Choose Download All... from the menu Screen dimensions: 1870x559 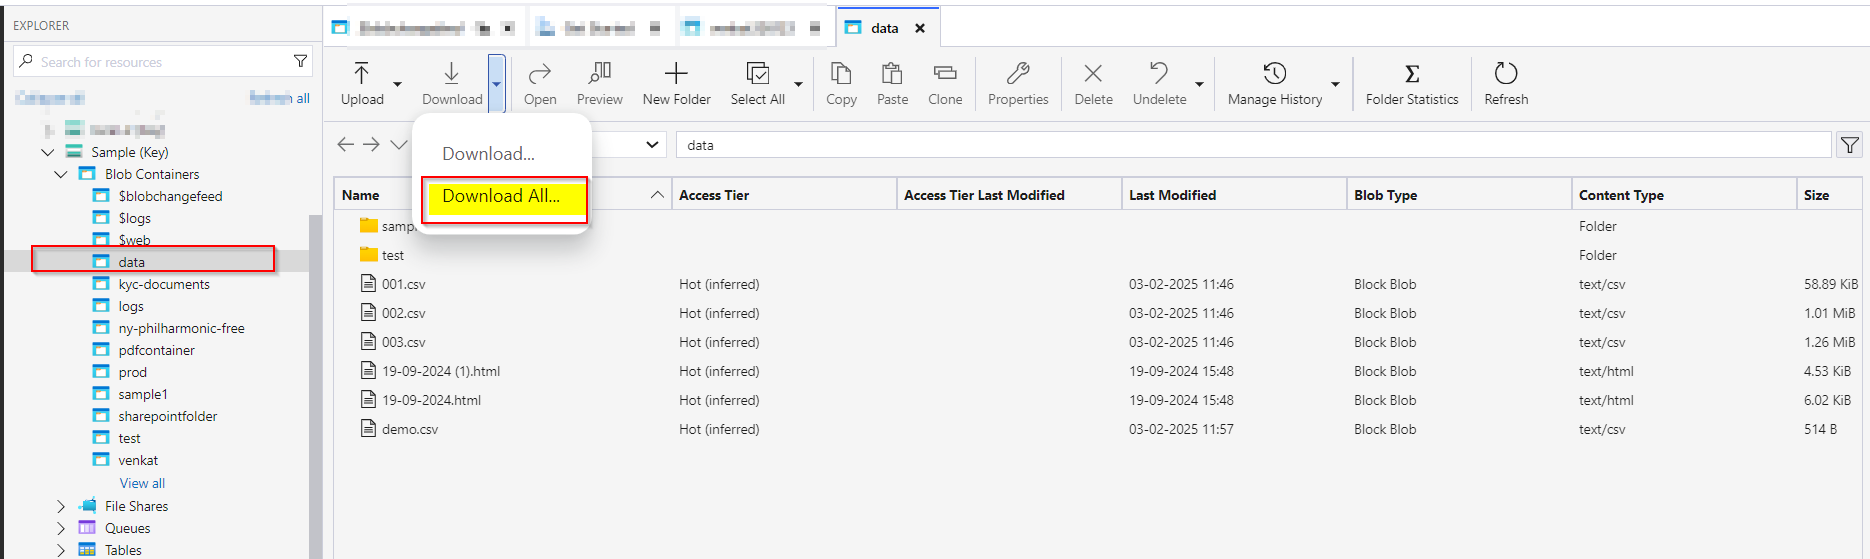coord(502,196)
